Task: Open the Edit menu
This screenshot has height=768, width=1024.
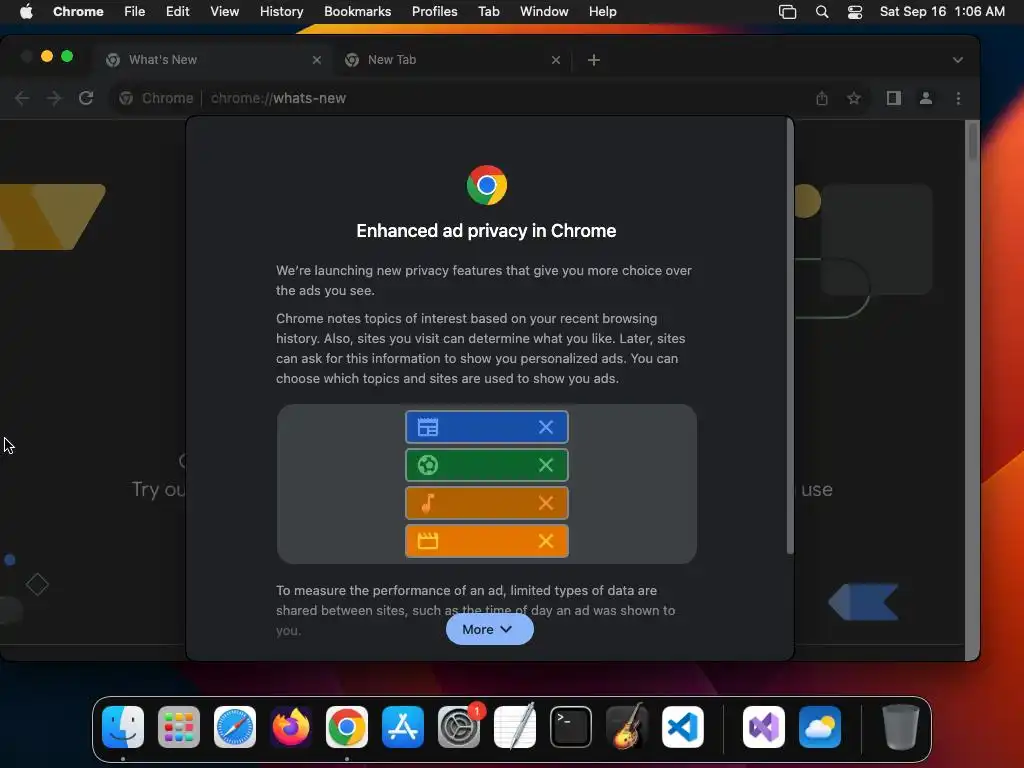Action: 177,12
